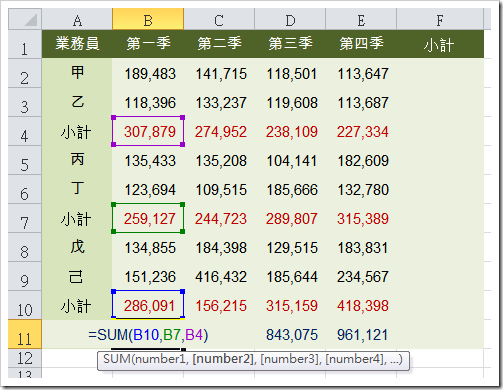
Task: Click cell with value 184,398
Action: 219,247
